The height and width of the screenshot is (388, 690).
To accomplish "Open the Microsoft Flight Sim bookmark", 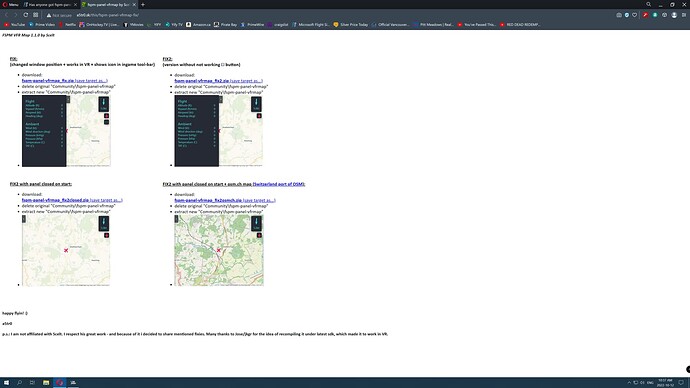I will [x=310, y=25].
